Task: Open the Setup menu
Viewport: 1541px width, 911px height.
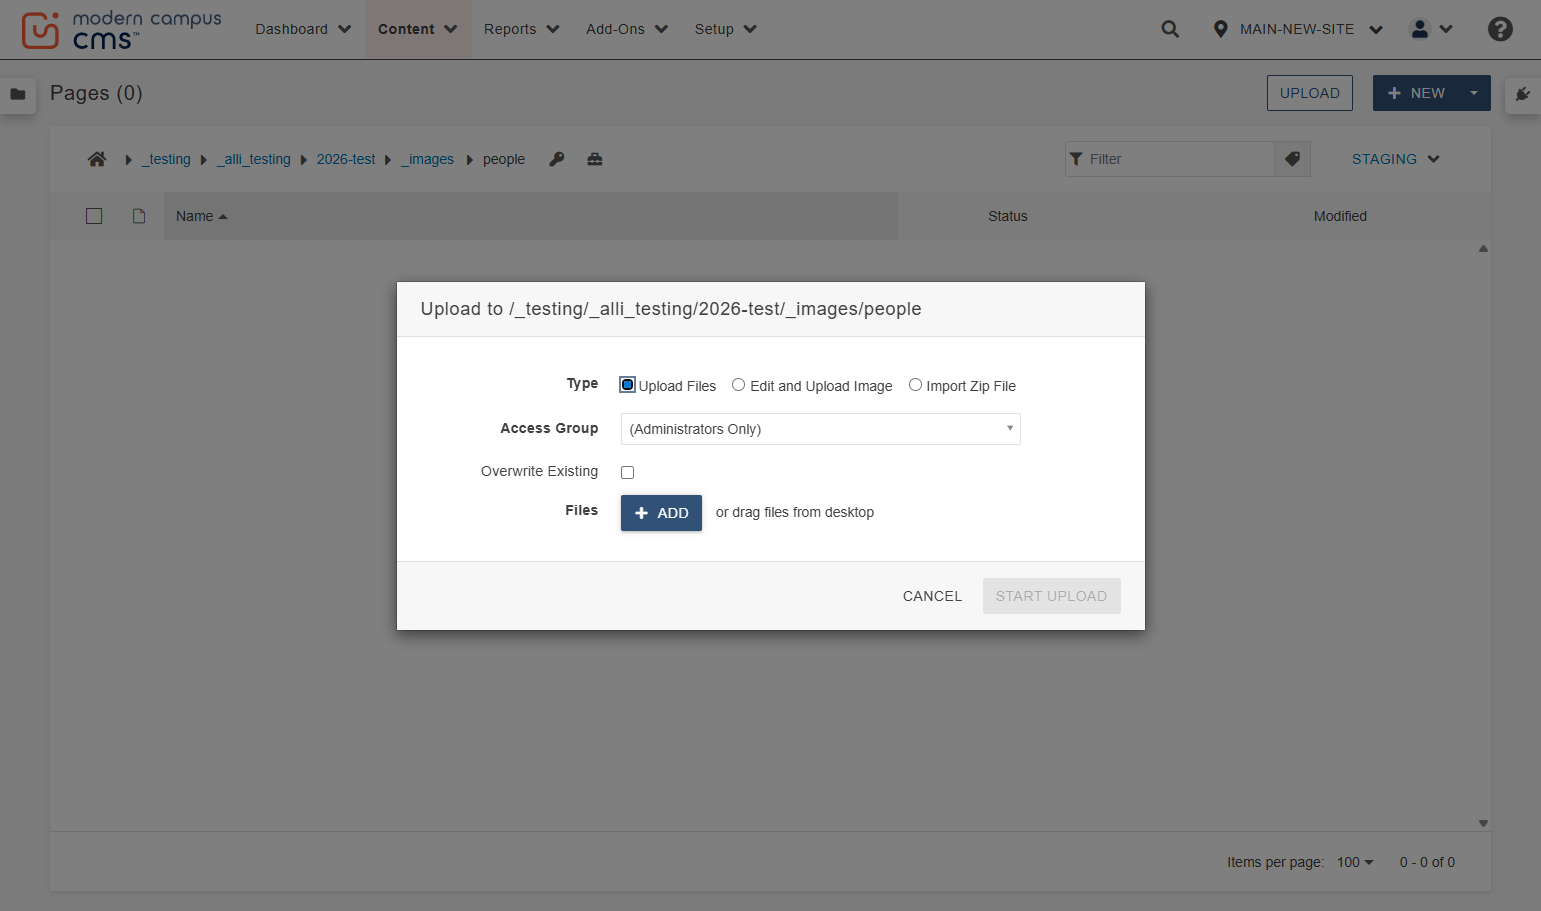Action: [725, 29]
